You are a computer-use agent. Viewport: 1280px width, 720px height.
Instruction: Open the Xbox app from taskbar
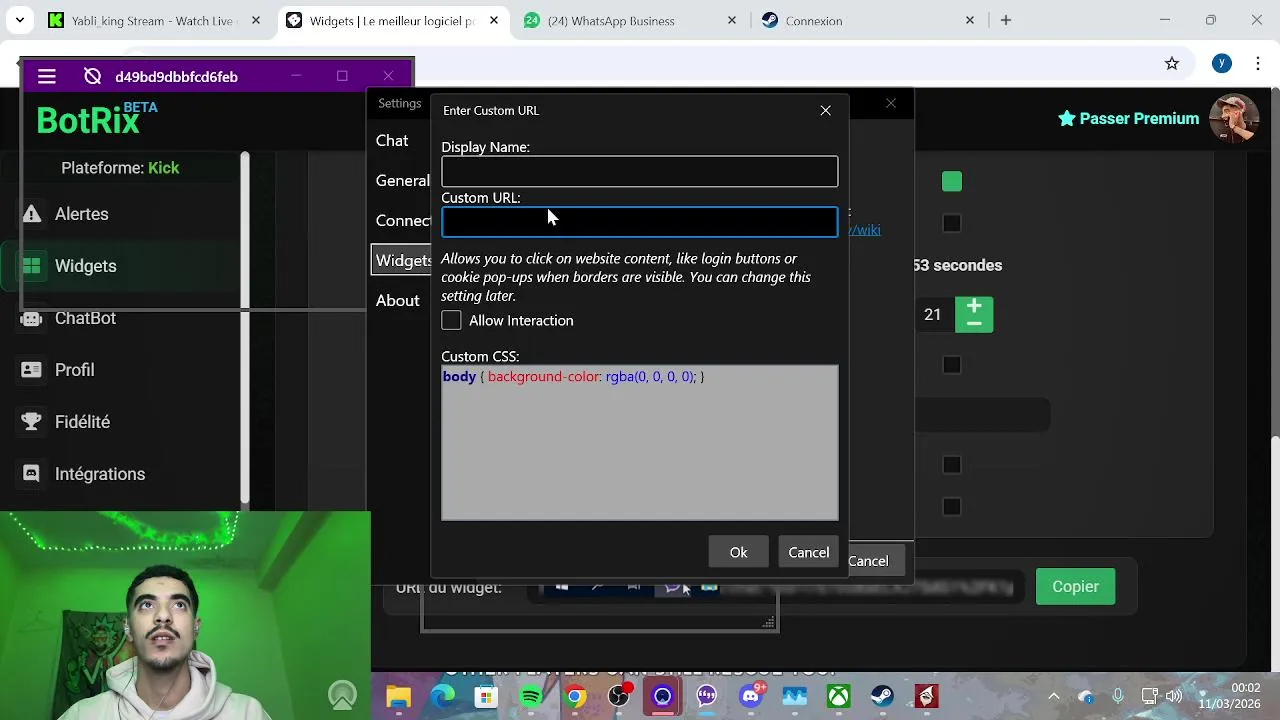(x=838, y=696)
